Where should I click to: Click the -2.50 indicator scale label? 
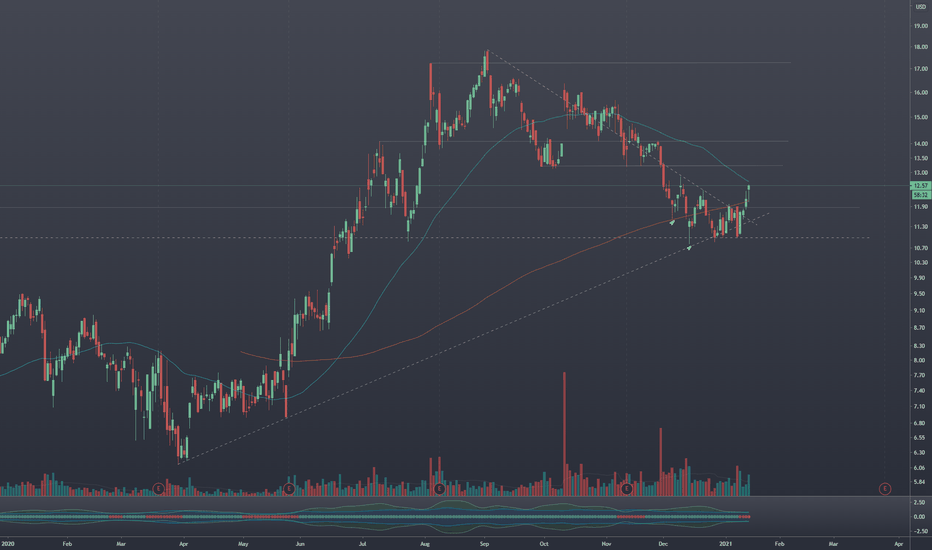(x=920, y=532)
